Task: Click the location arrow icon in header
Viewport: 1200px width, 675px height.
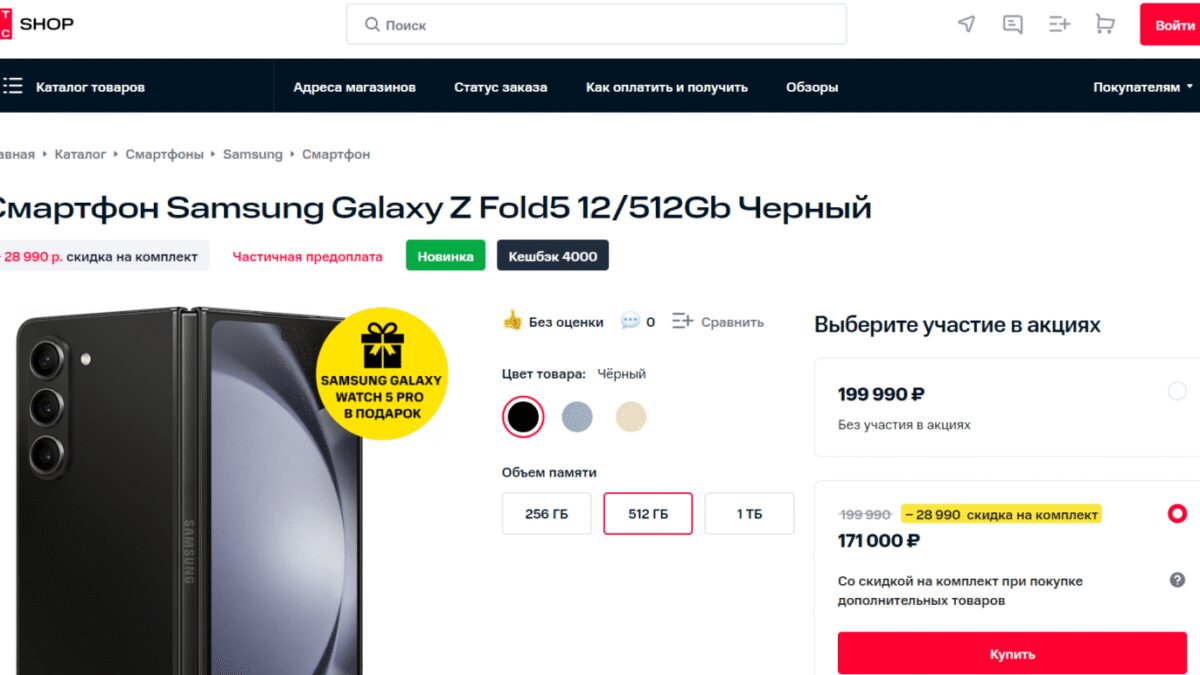Action: (x=966, y=24)
